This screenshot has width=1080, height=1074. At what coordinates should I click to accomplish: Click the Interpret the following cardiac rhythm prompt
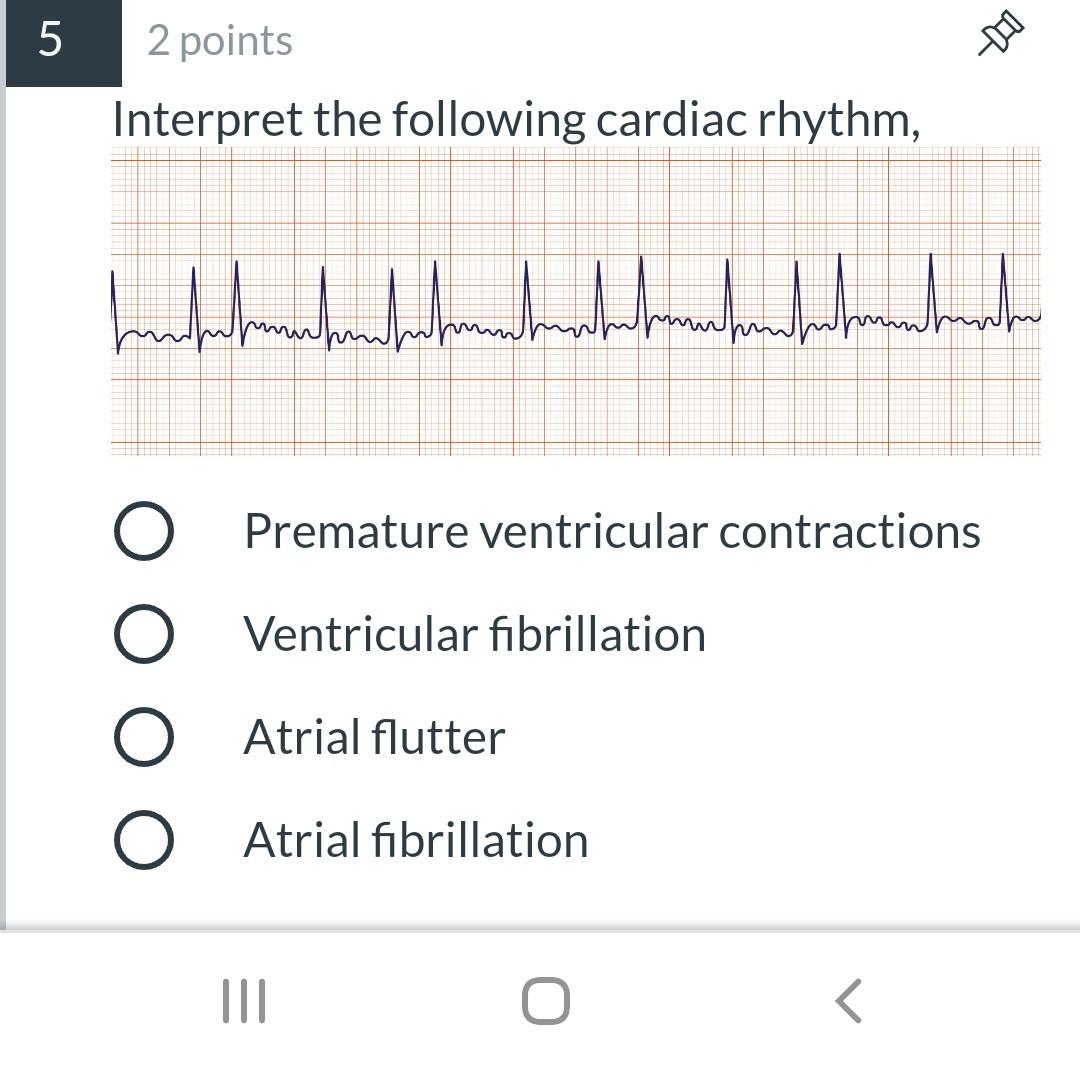click(517, 120)
